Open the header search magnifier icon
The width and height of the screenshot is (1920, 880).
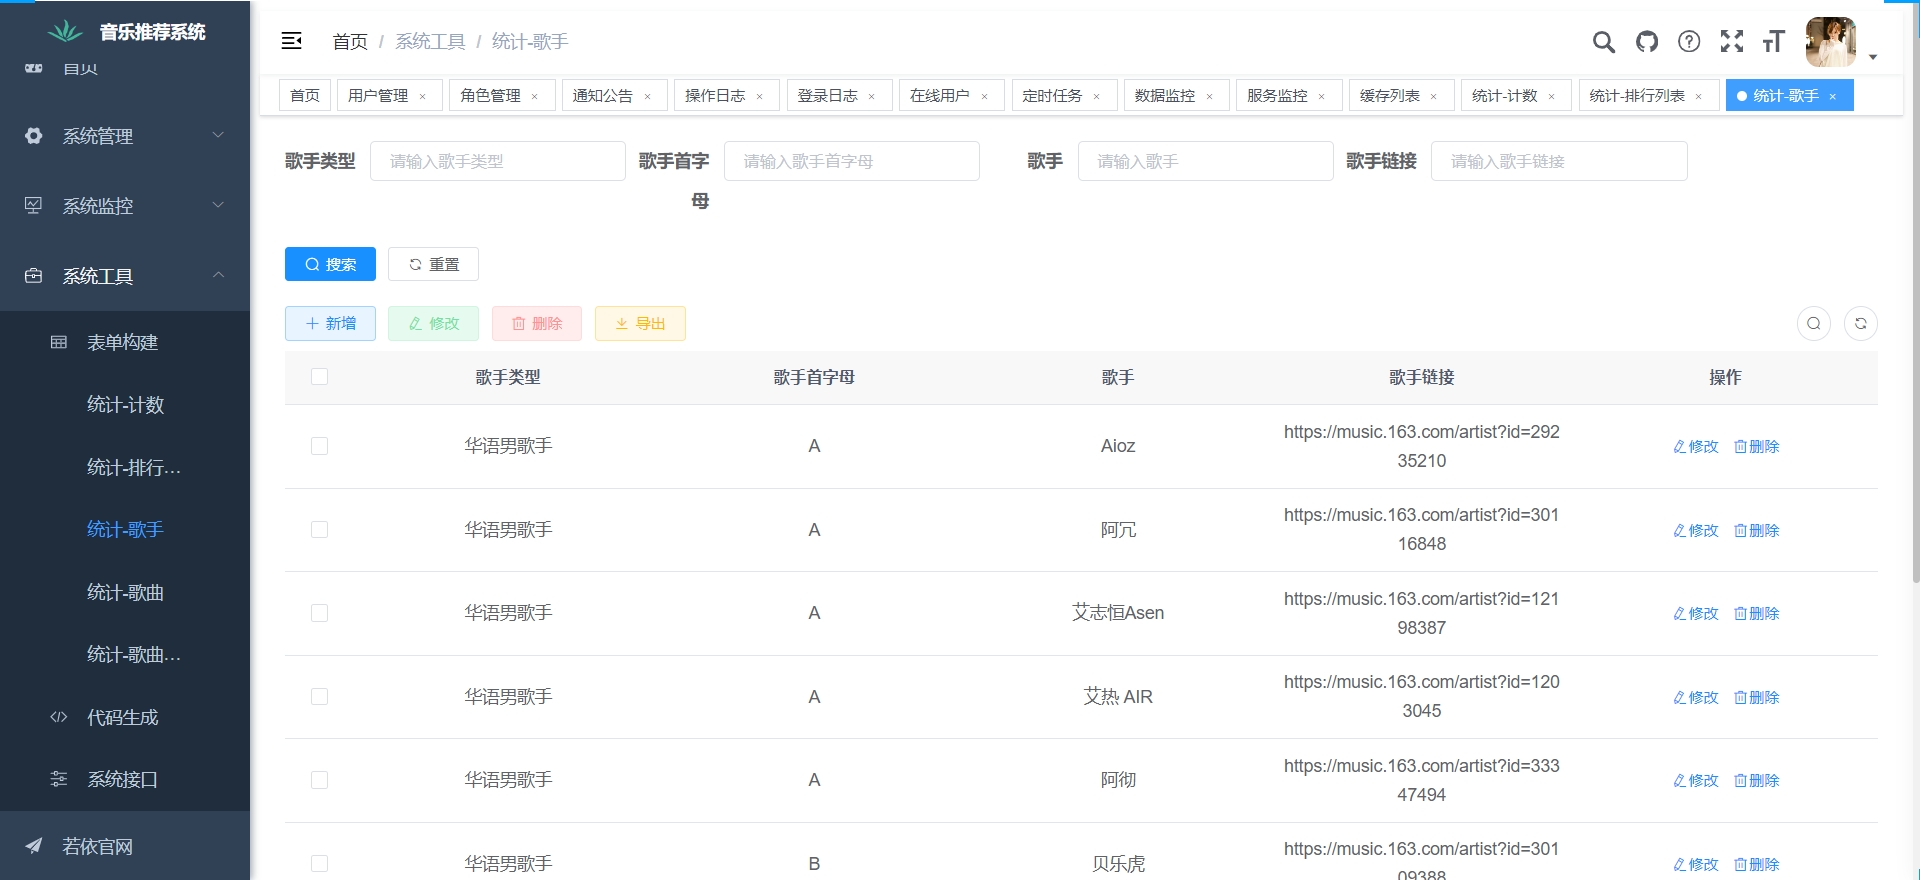click(x=1603, y=42)
